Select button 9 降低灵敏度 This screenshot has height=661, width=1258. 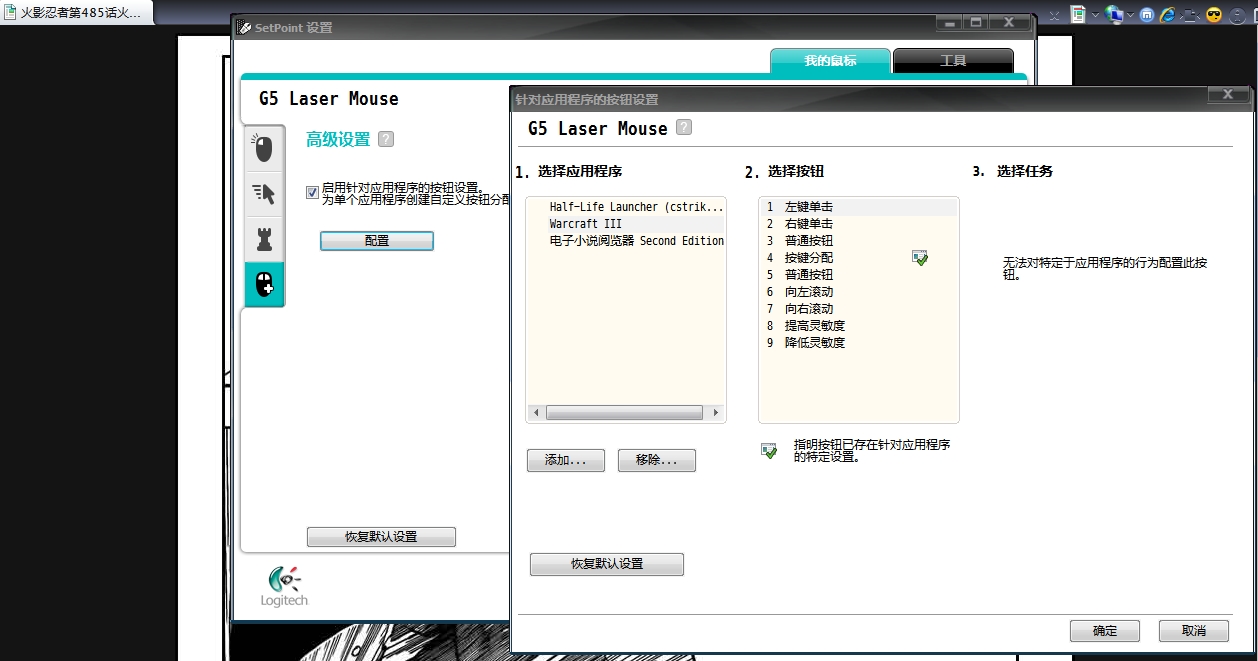click(x=858, y=343)
